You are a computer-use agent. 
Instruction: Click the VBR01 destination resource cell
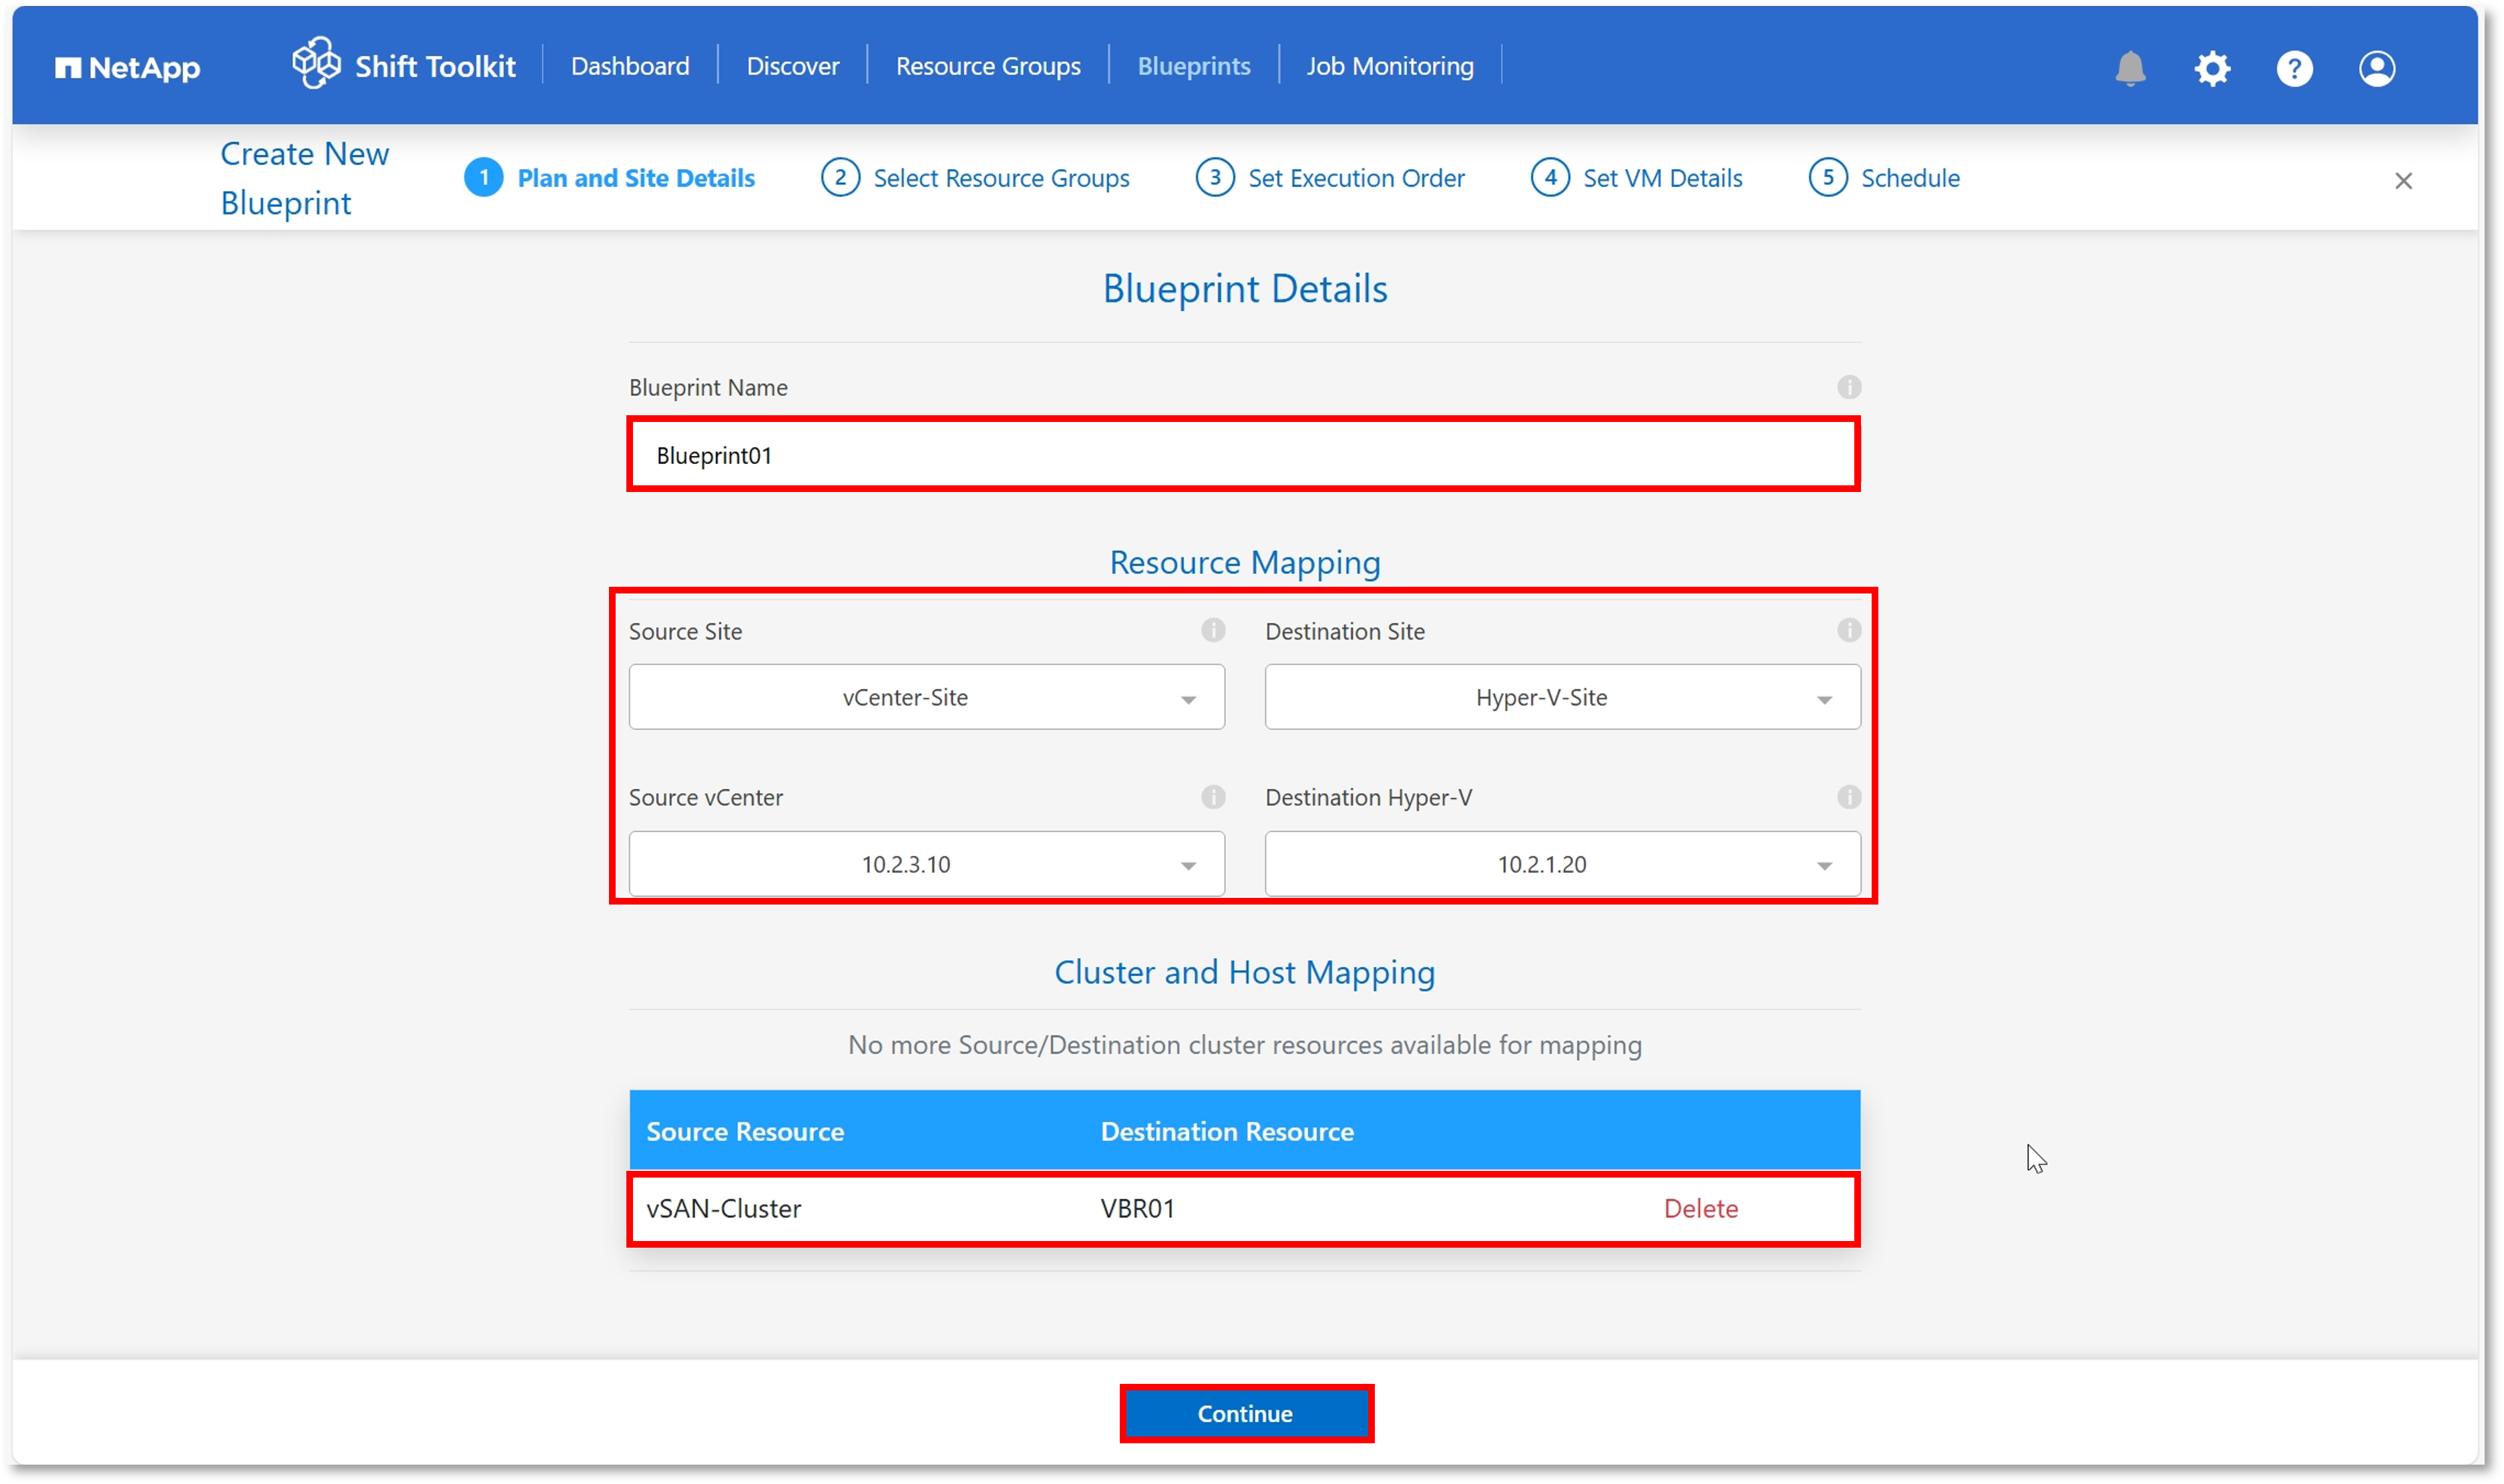pyautogui.click(x=1137, y=1208)
